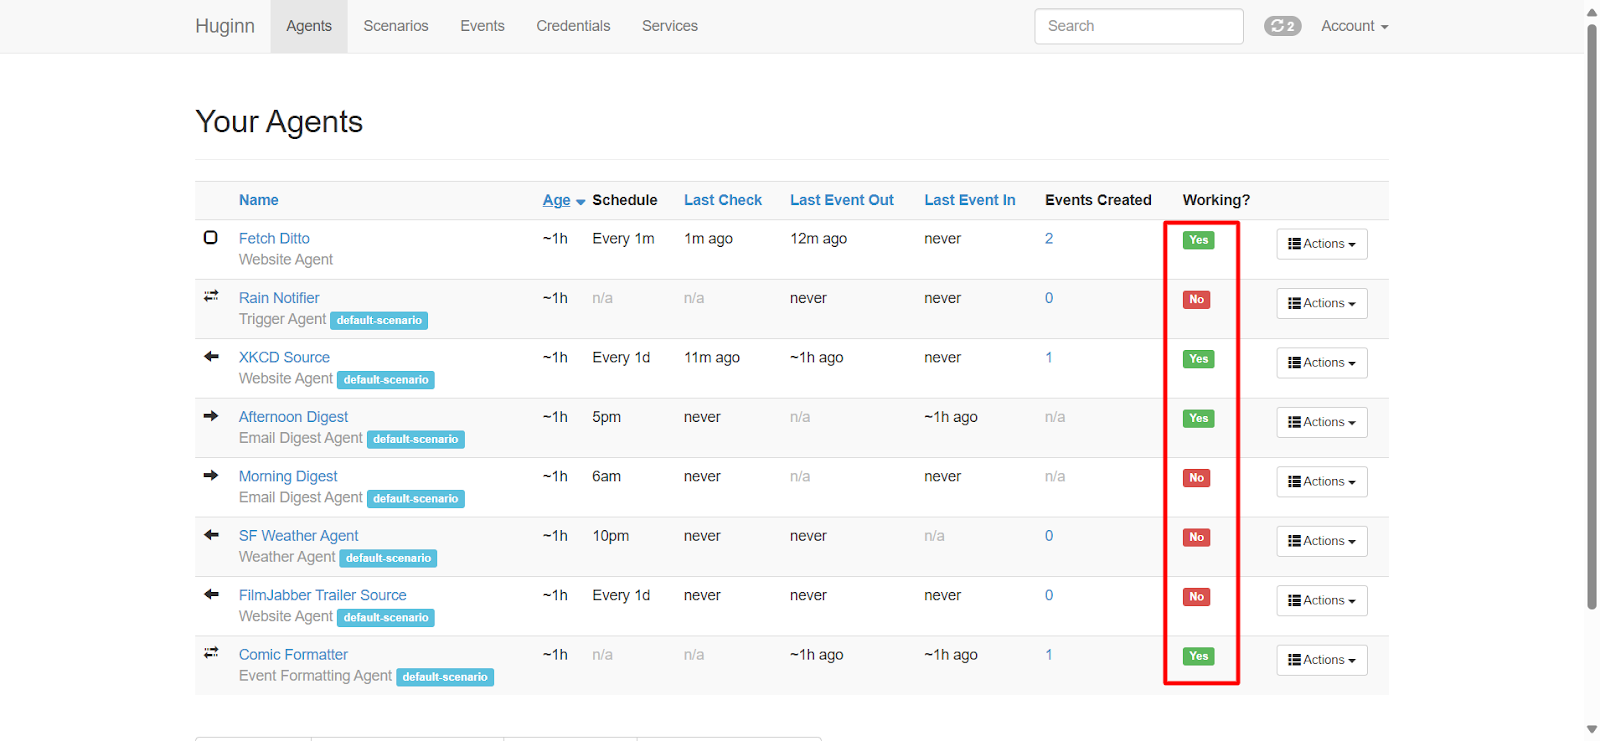Click the right arrow icon beside Afternoon Digest

coord(211,416)
